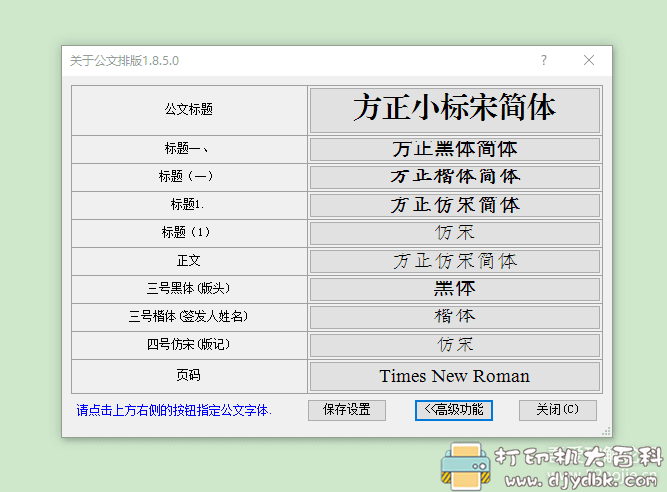The height and width of the screenshot is (492, 667).
Task: Click the 关闭(C) button
Action: pyautogui.click(x=558, y=410)
